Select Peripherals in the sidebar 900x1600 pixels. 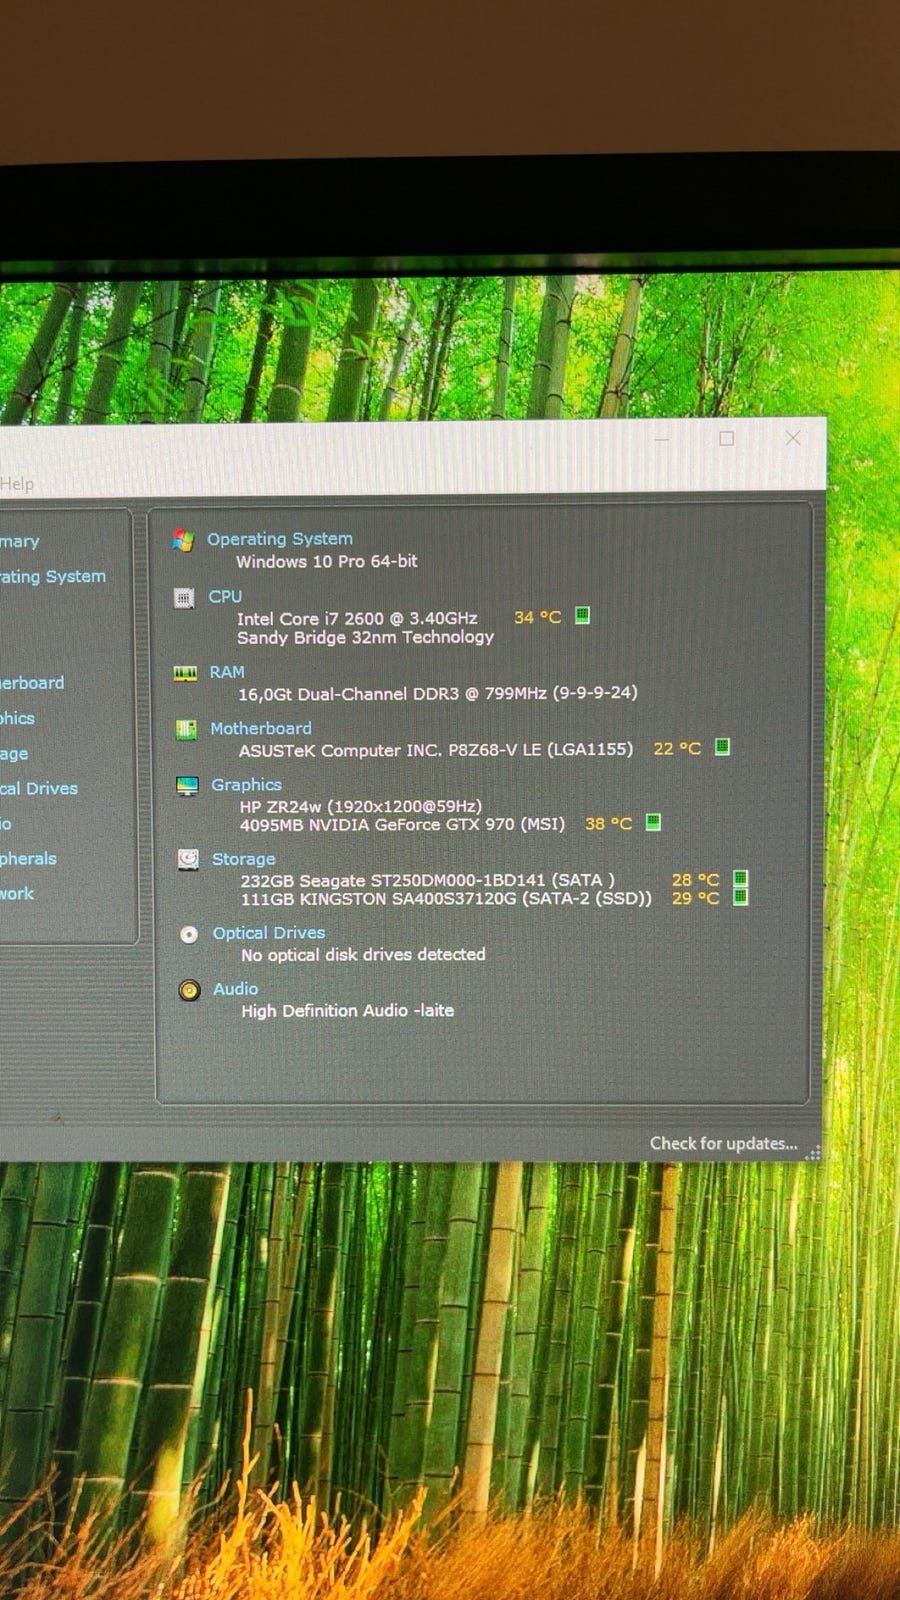tap(28, 859)
